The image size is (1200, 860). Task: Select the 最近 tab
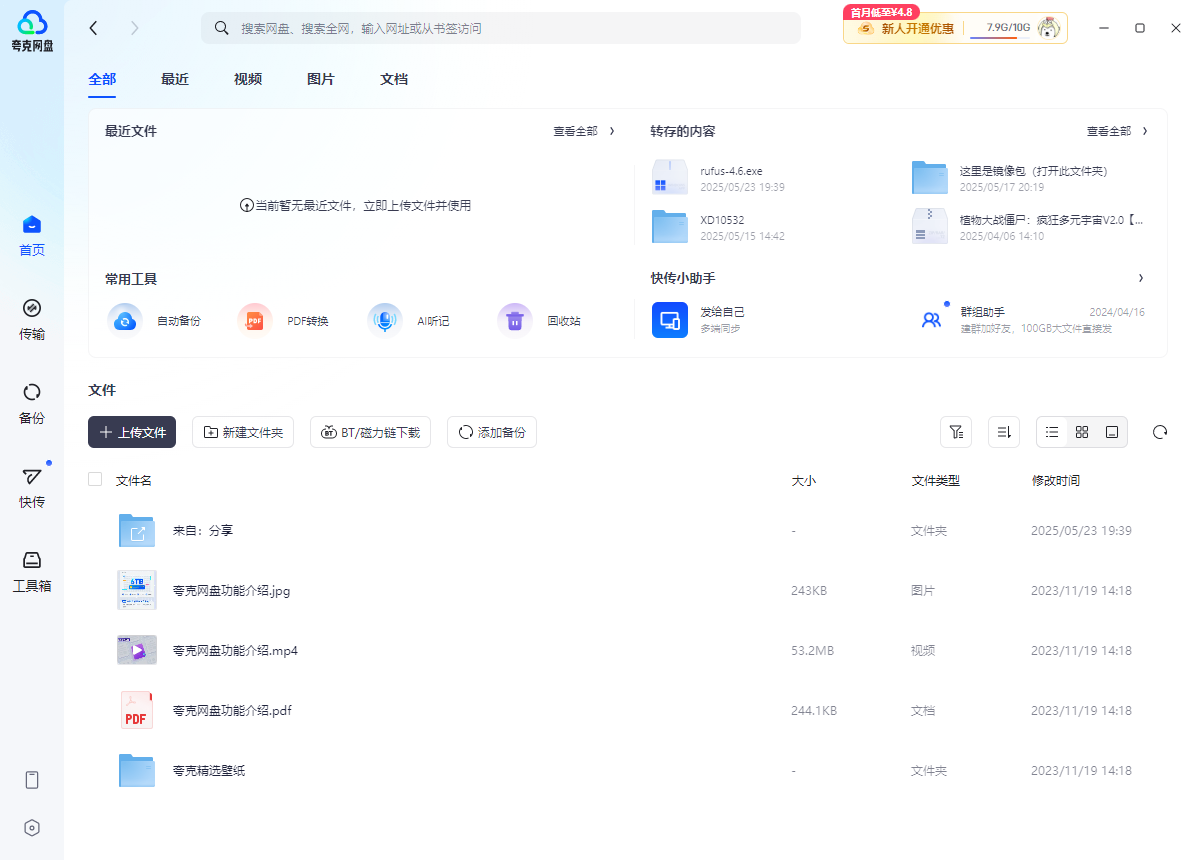[x=175, y=79]
